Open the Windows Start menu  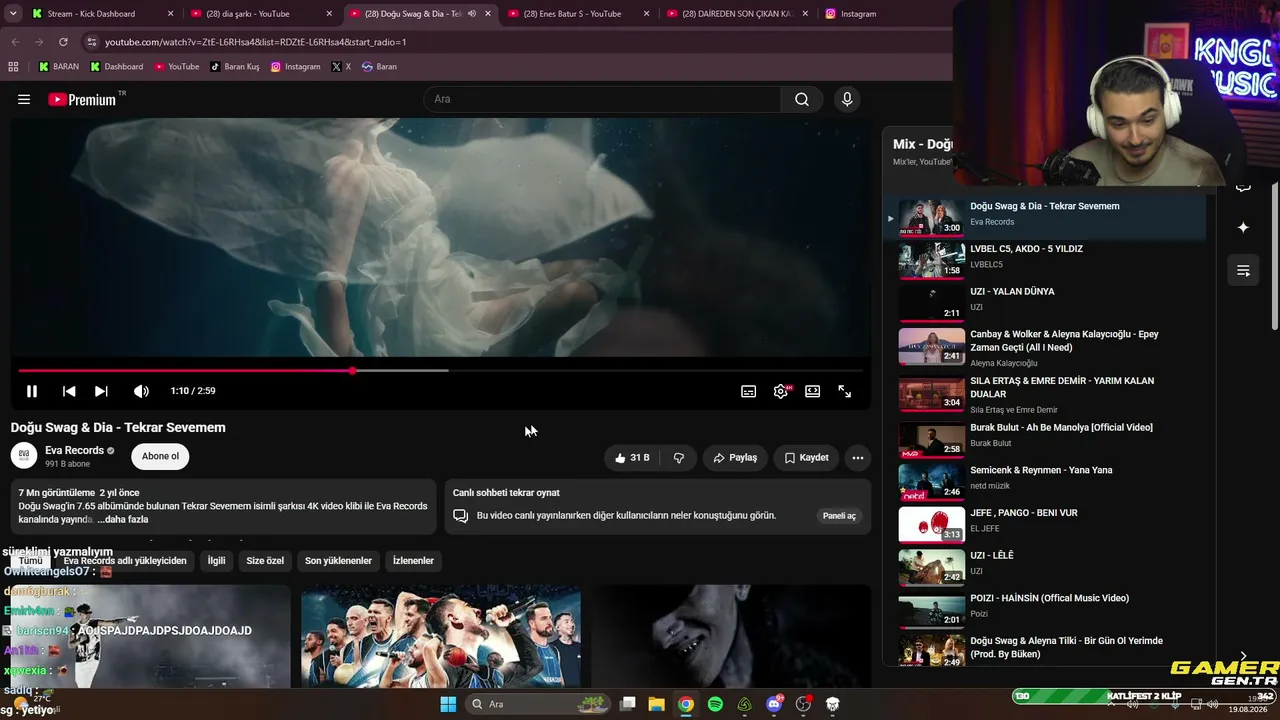pos(447,704)
